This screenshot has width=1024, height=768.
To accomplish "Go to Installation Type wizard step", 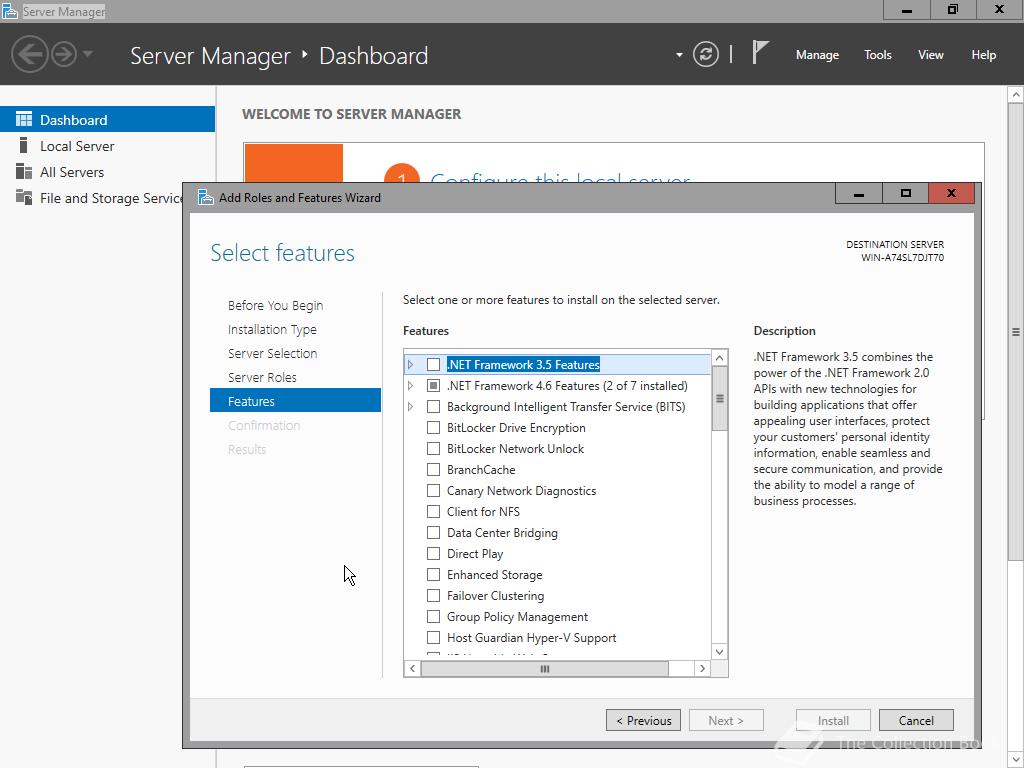I will (x=272, y=330).
